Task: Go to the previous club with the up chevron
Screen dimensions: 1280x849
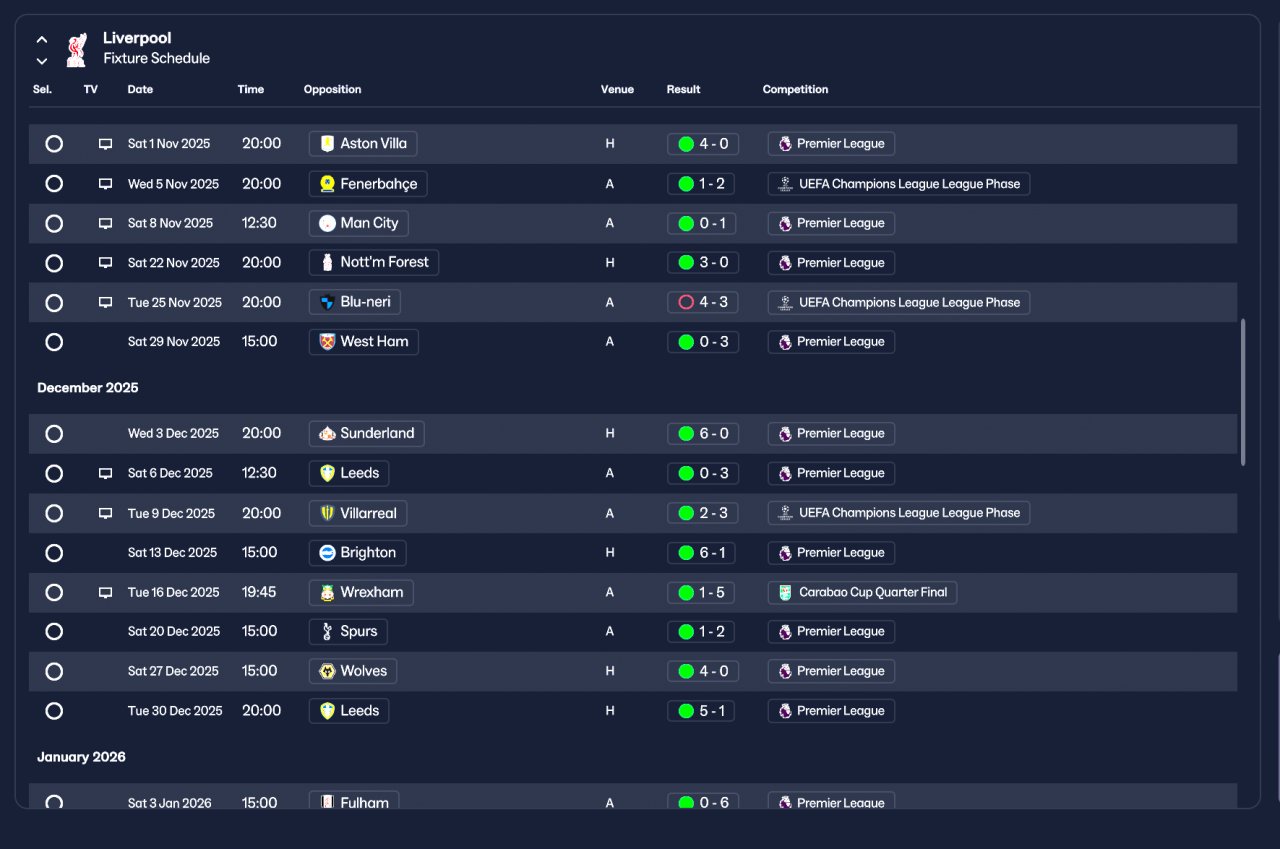Action: pos(42,40)
